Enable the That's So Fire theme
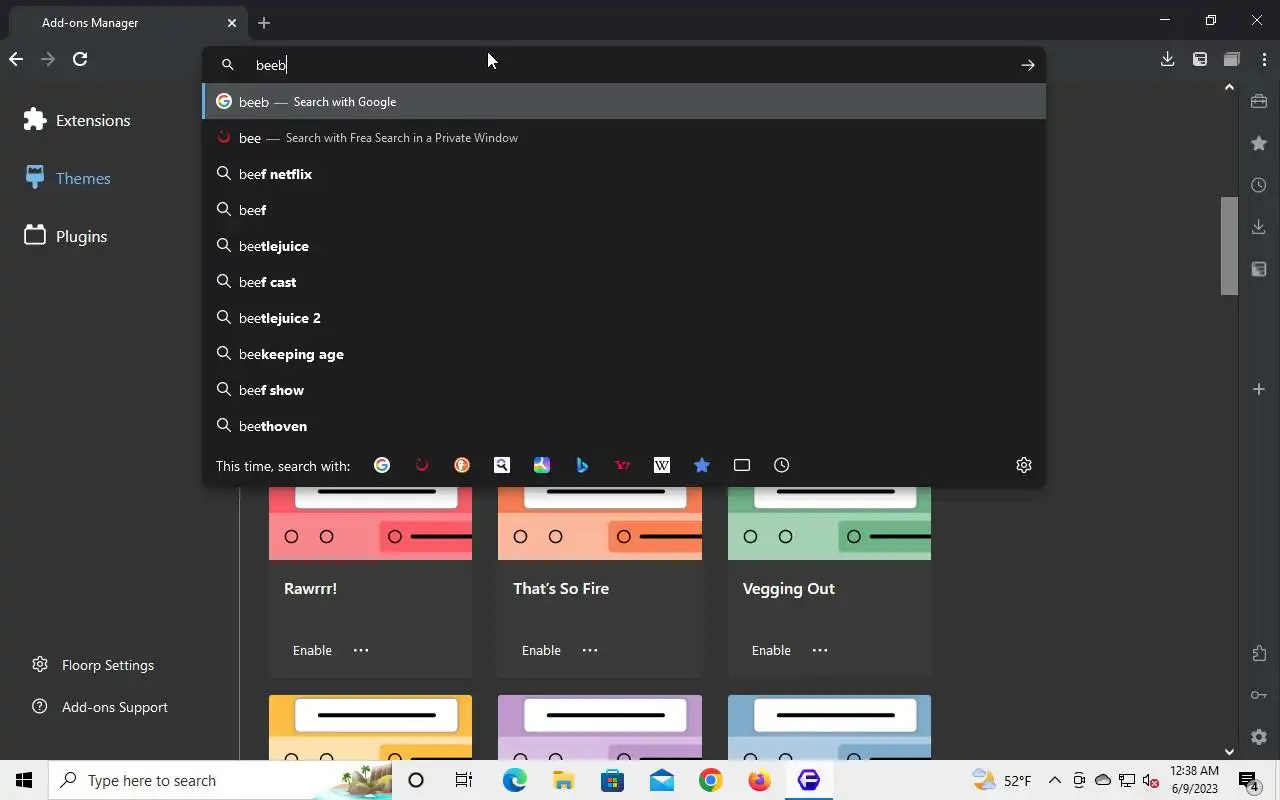Image resolution: width=1280 pixels, height=800 pixels. [541, 650]
